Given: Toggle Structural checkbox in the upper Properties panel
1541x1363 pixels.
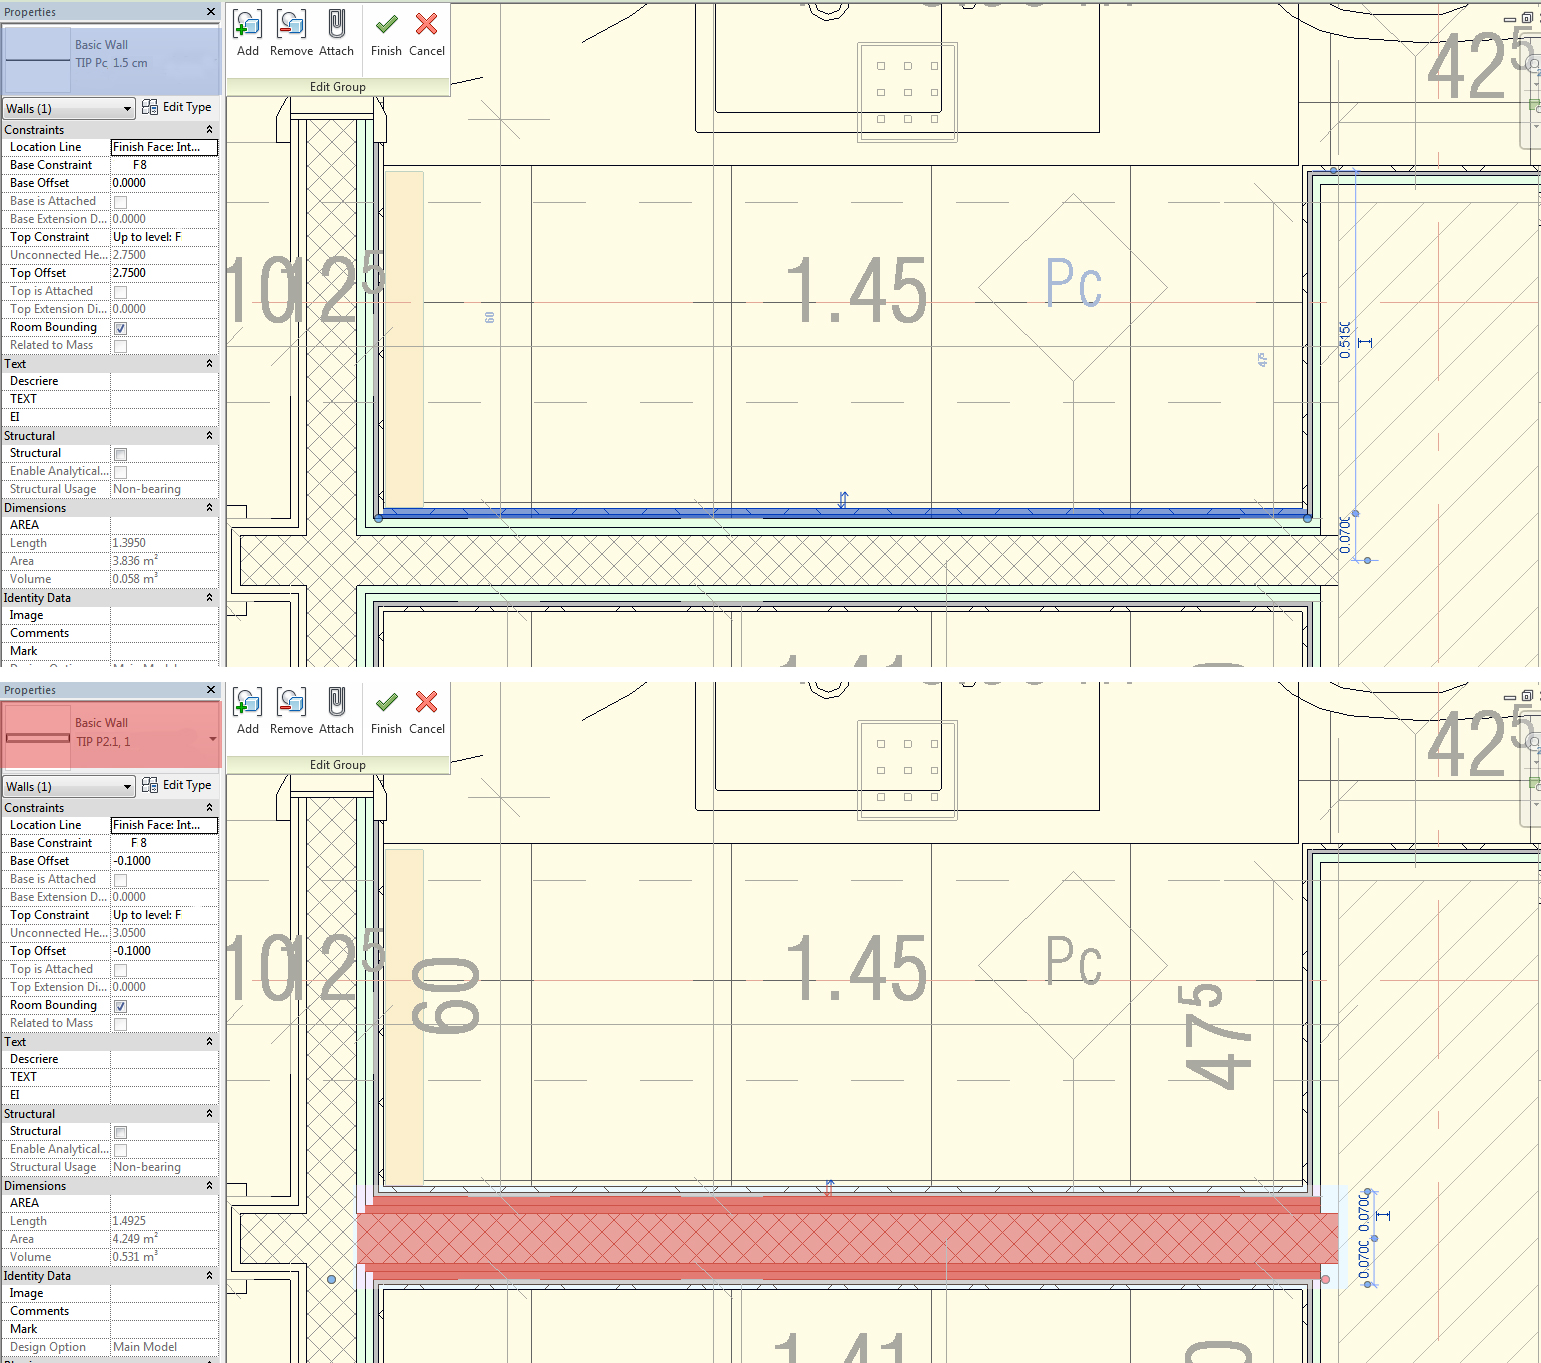Looking at the screenshot, I should coord(120,454).
